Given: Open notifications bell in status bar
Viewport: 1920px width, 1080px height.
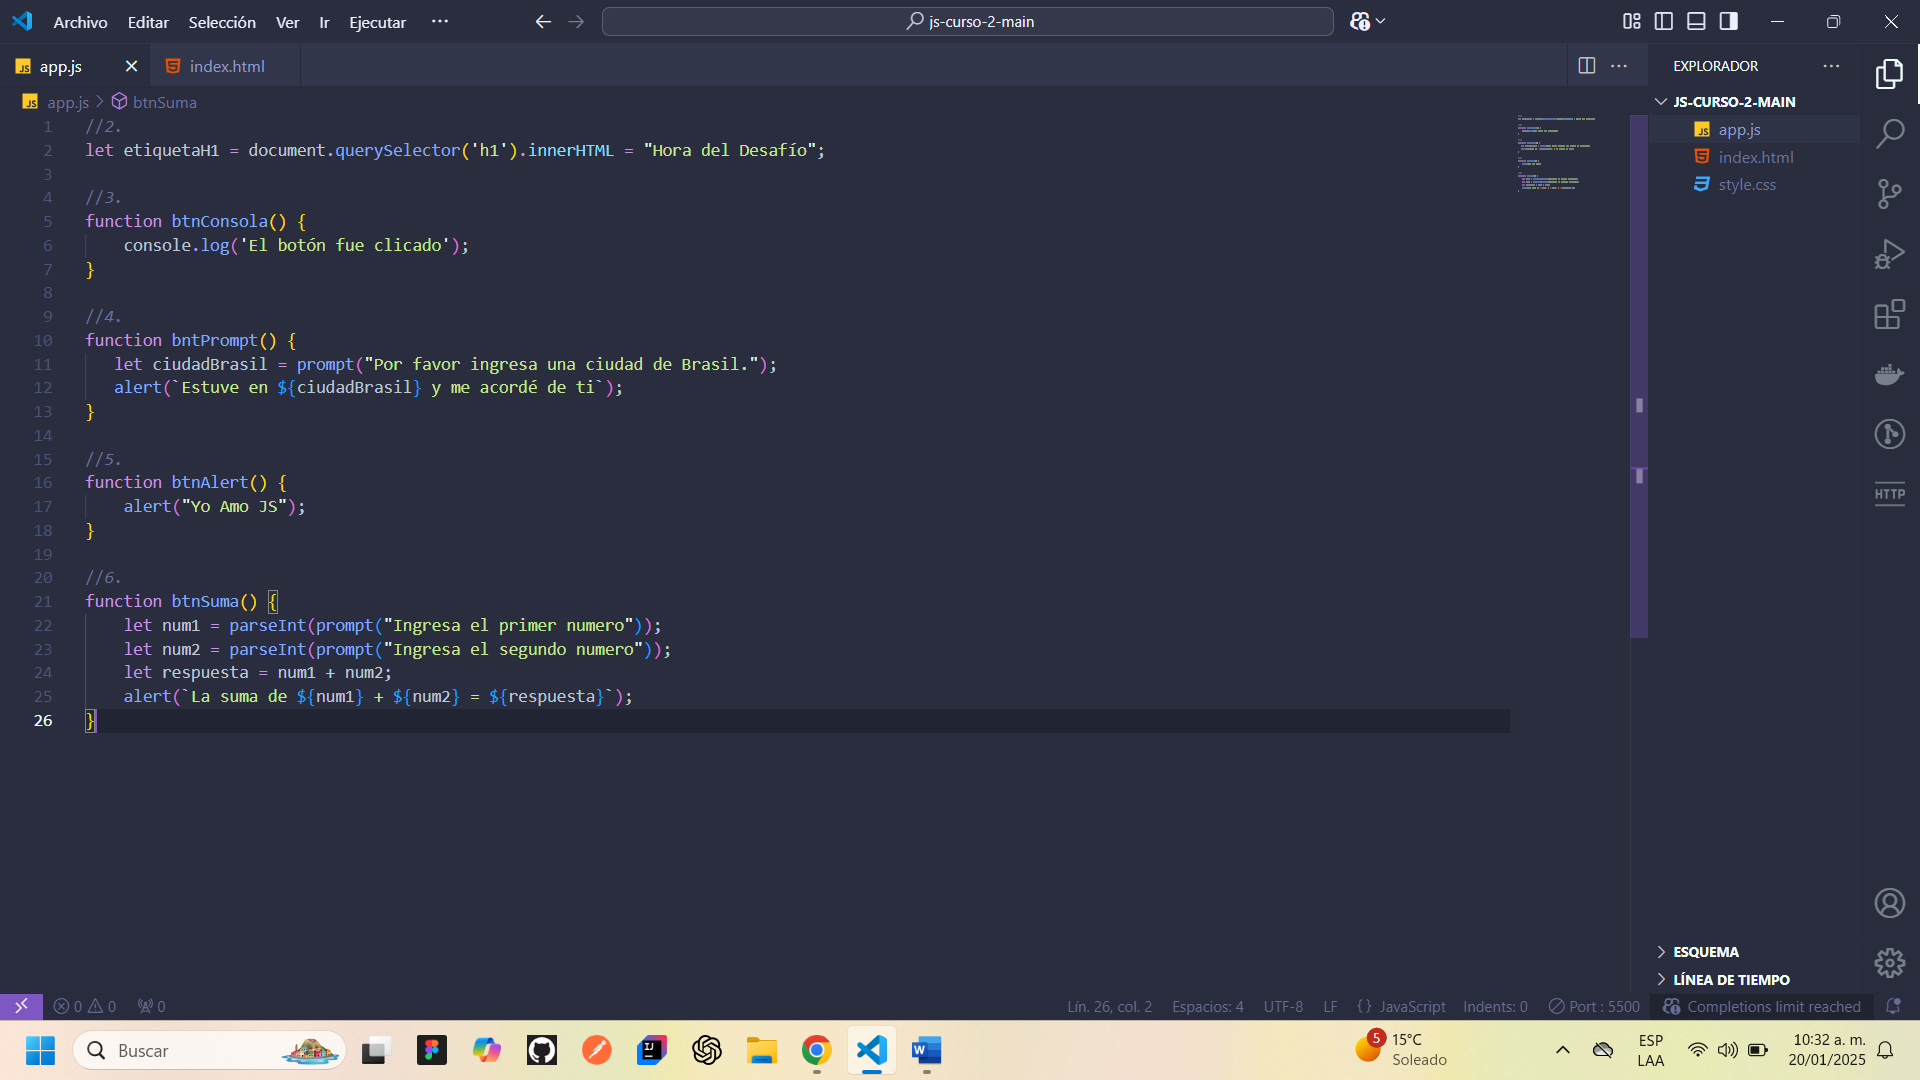Looking at the screenshot, I should (x=1893, y=1006).
